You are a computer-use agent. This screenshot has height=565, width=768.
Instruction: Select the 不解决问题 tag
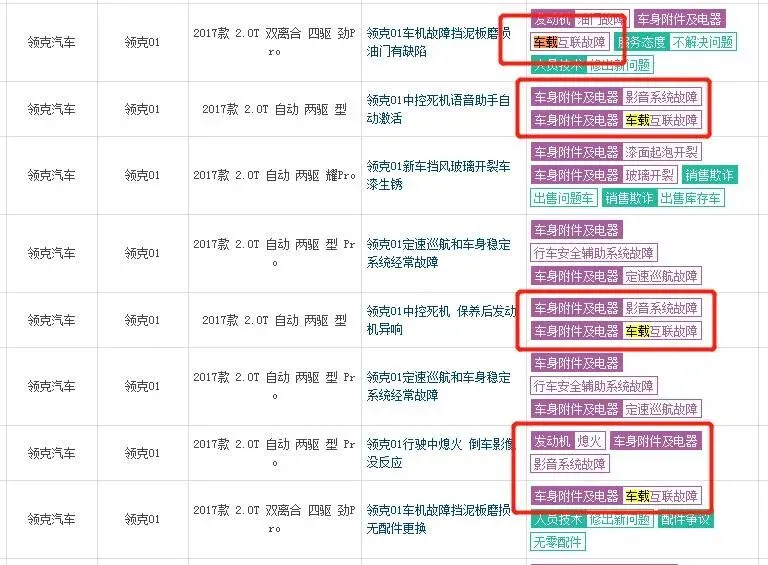tap(702, 42)
